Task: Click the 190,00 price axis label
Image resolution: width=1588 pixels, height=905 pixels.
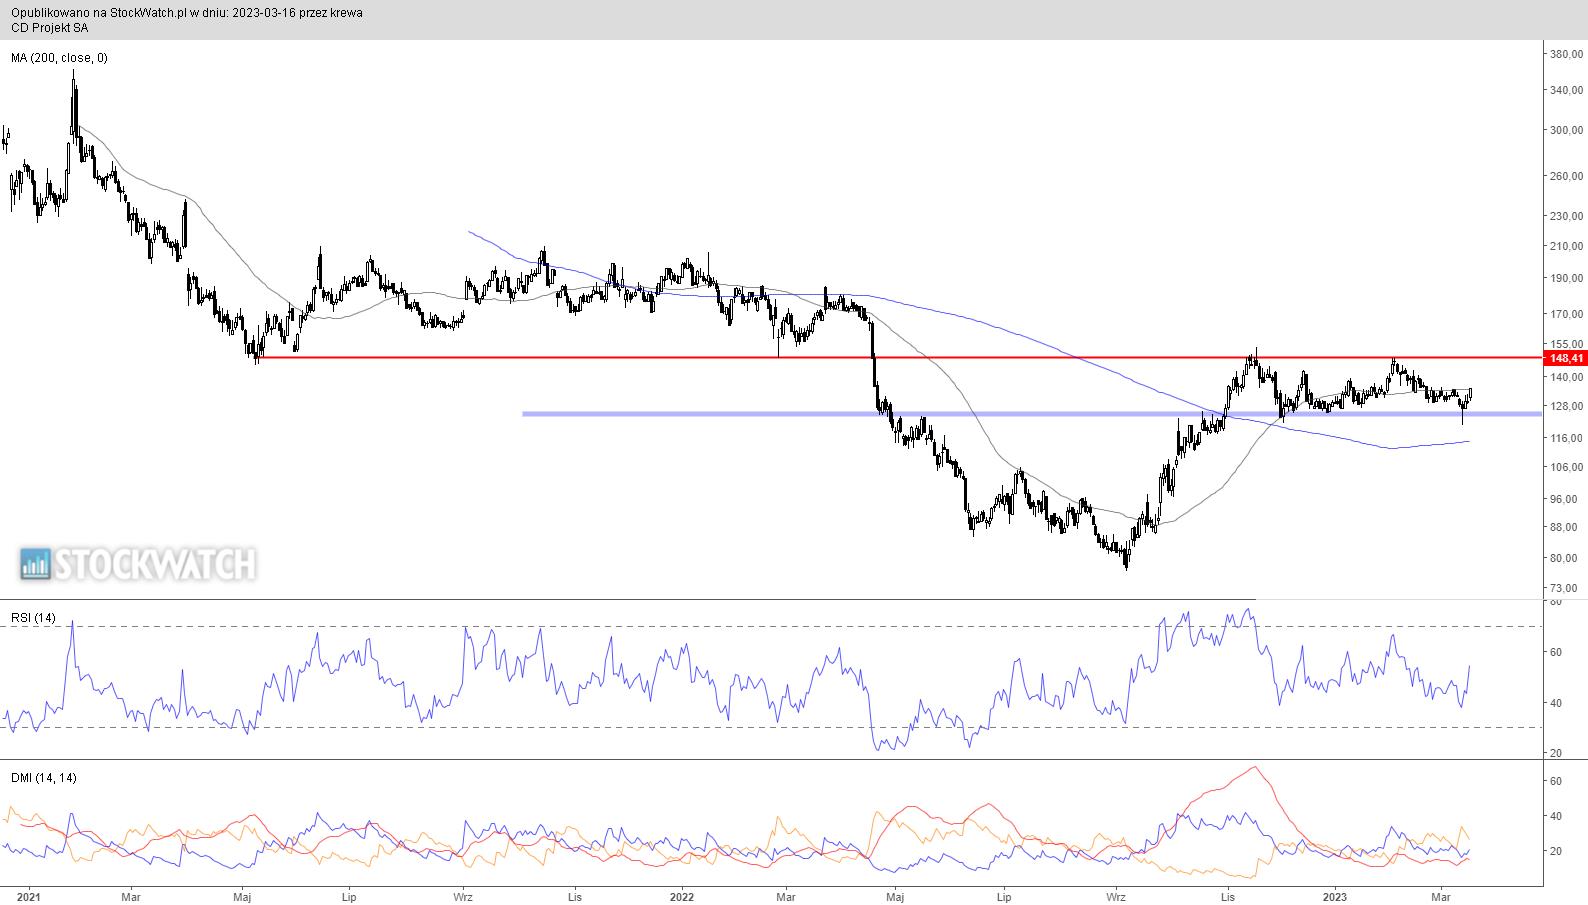Action: click(1566, 278)
